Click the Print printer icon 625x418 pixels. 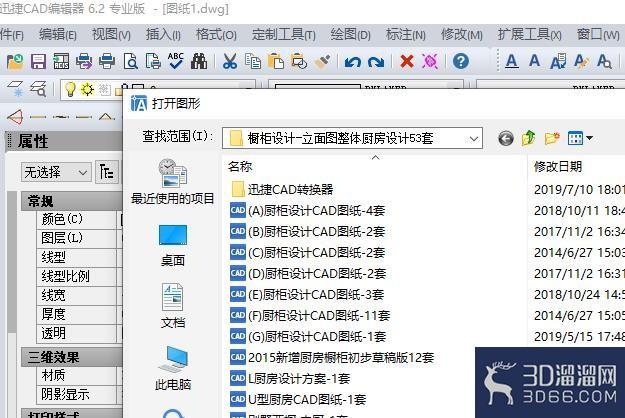(x=107, y=61)
